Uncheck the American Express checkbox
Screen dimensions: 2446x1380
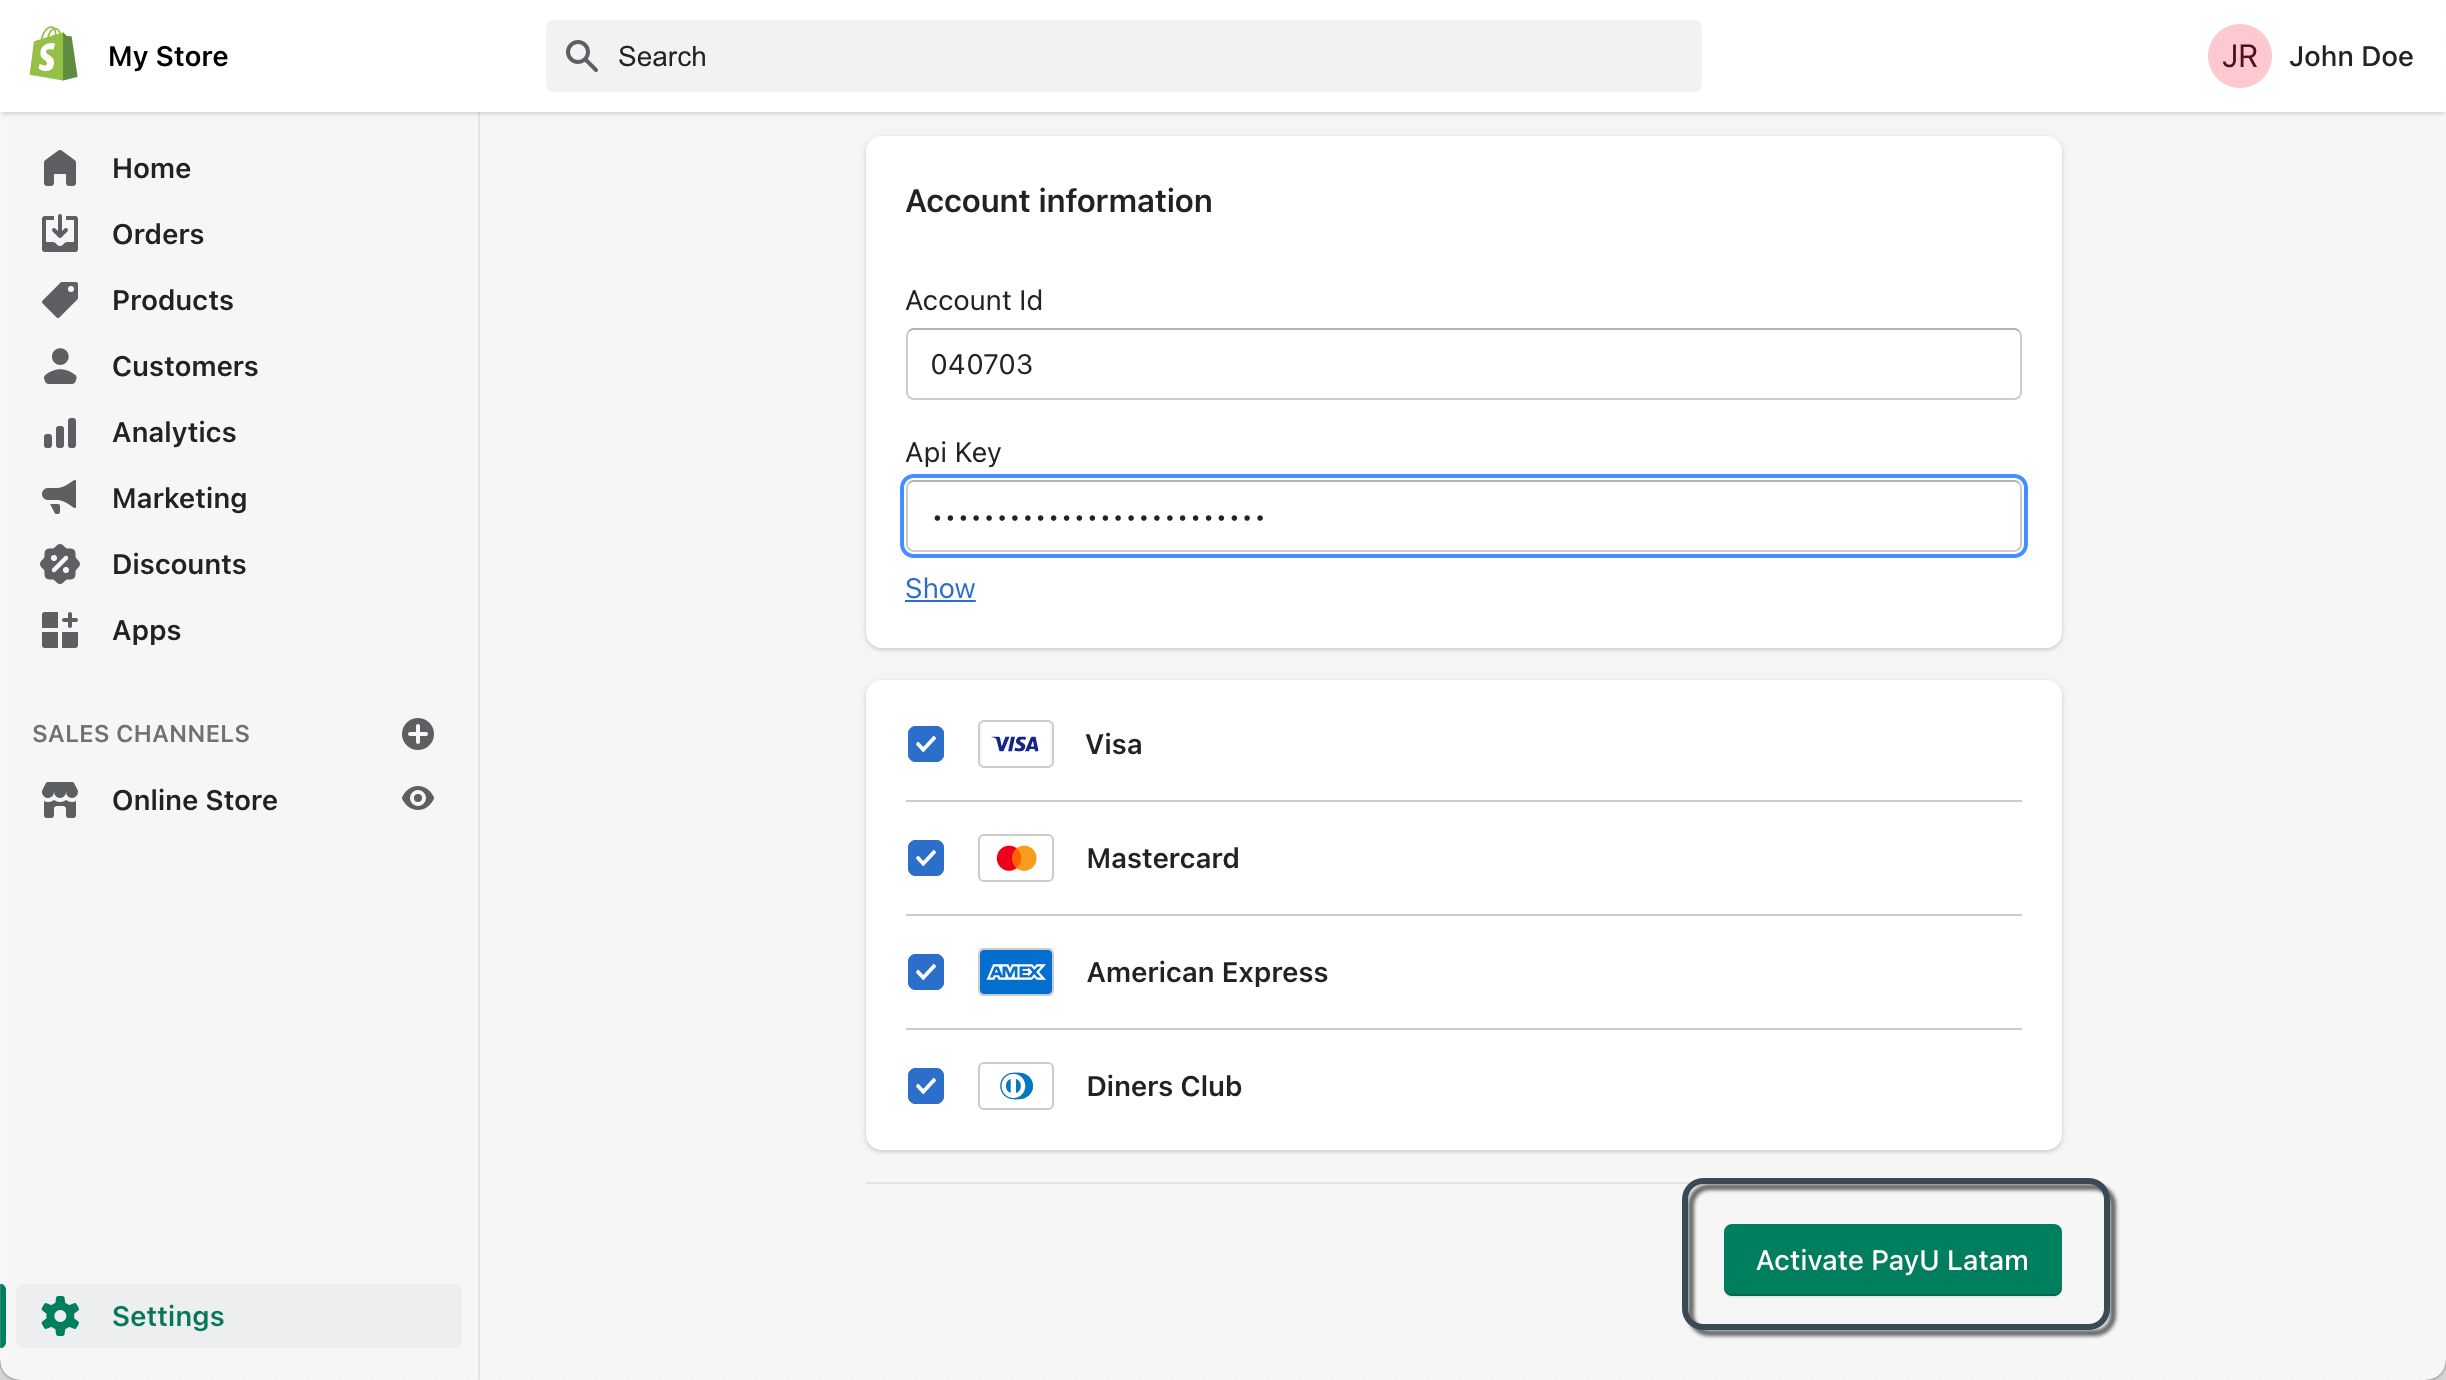click(926, 972)
